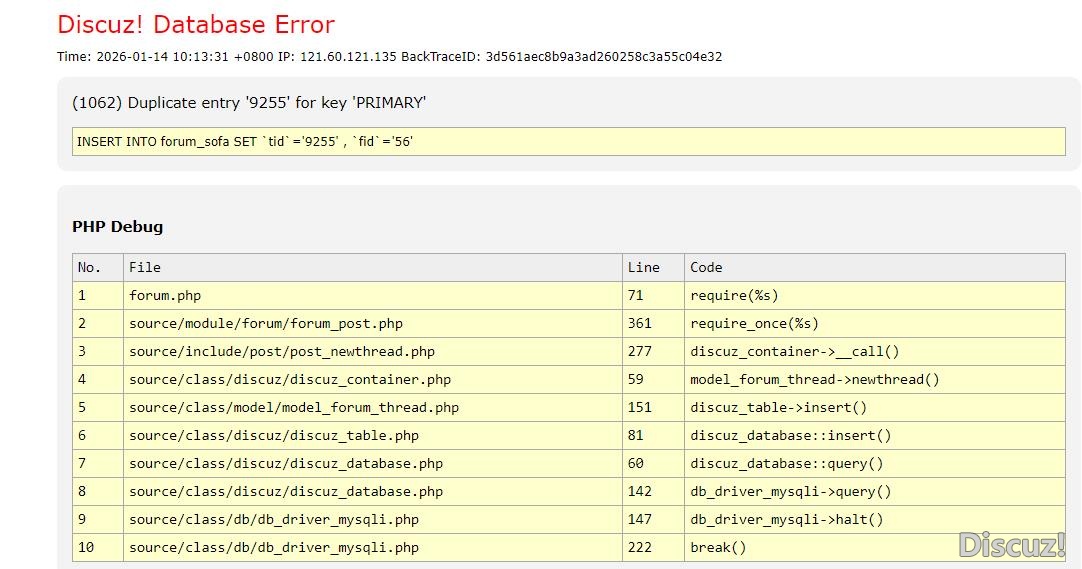Click the Code column header

(x=706, y=268)
